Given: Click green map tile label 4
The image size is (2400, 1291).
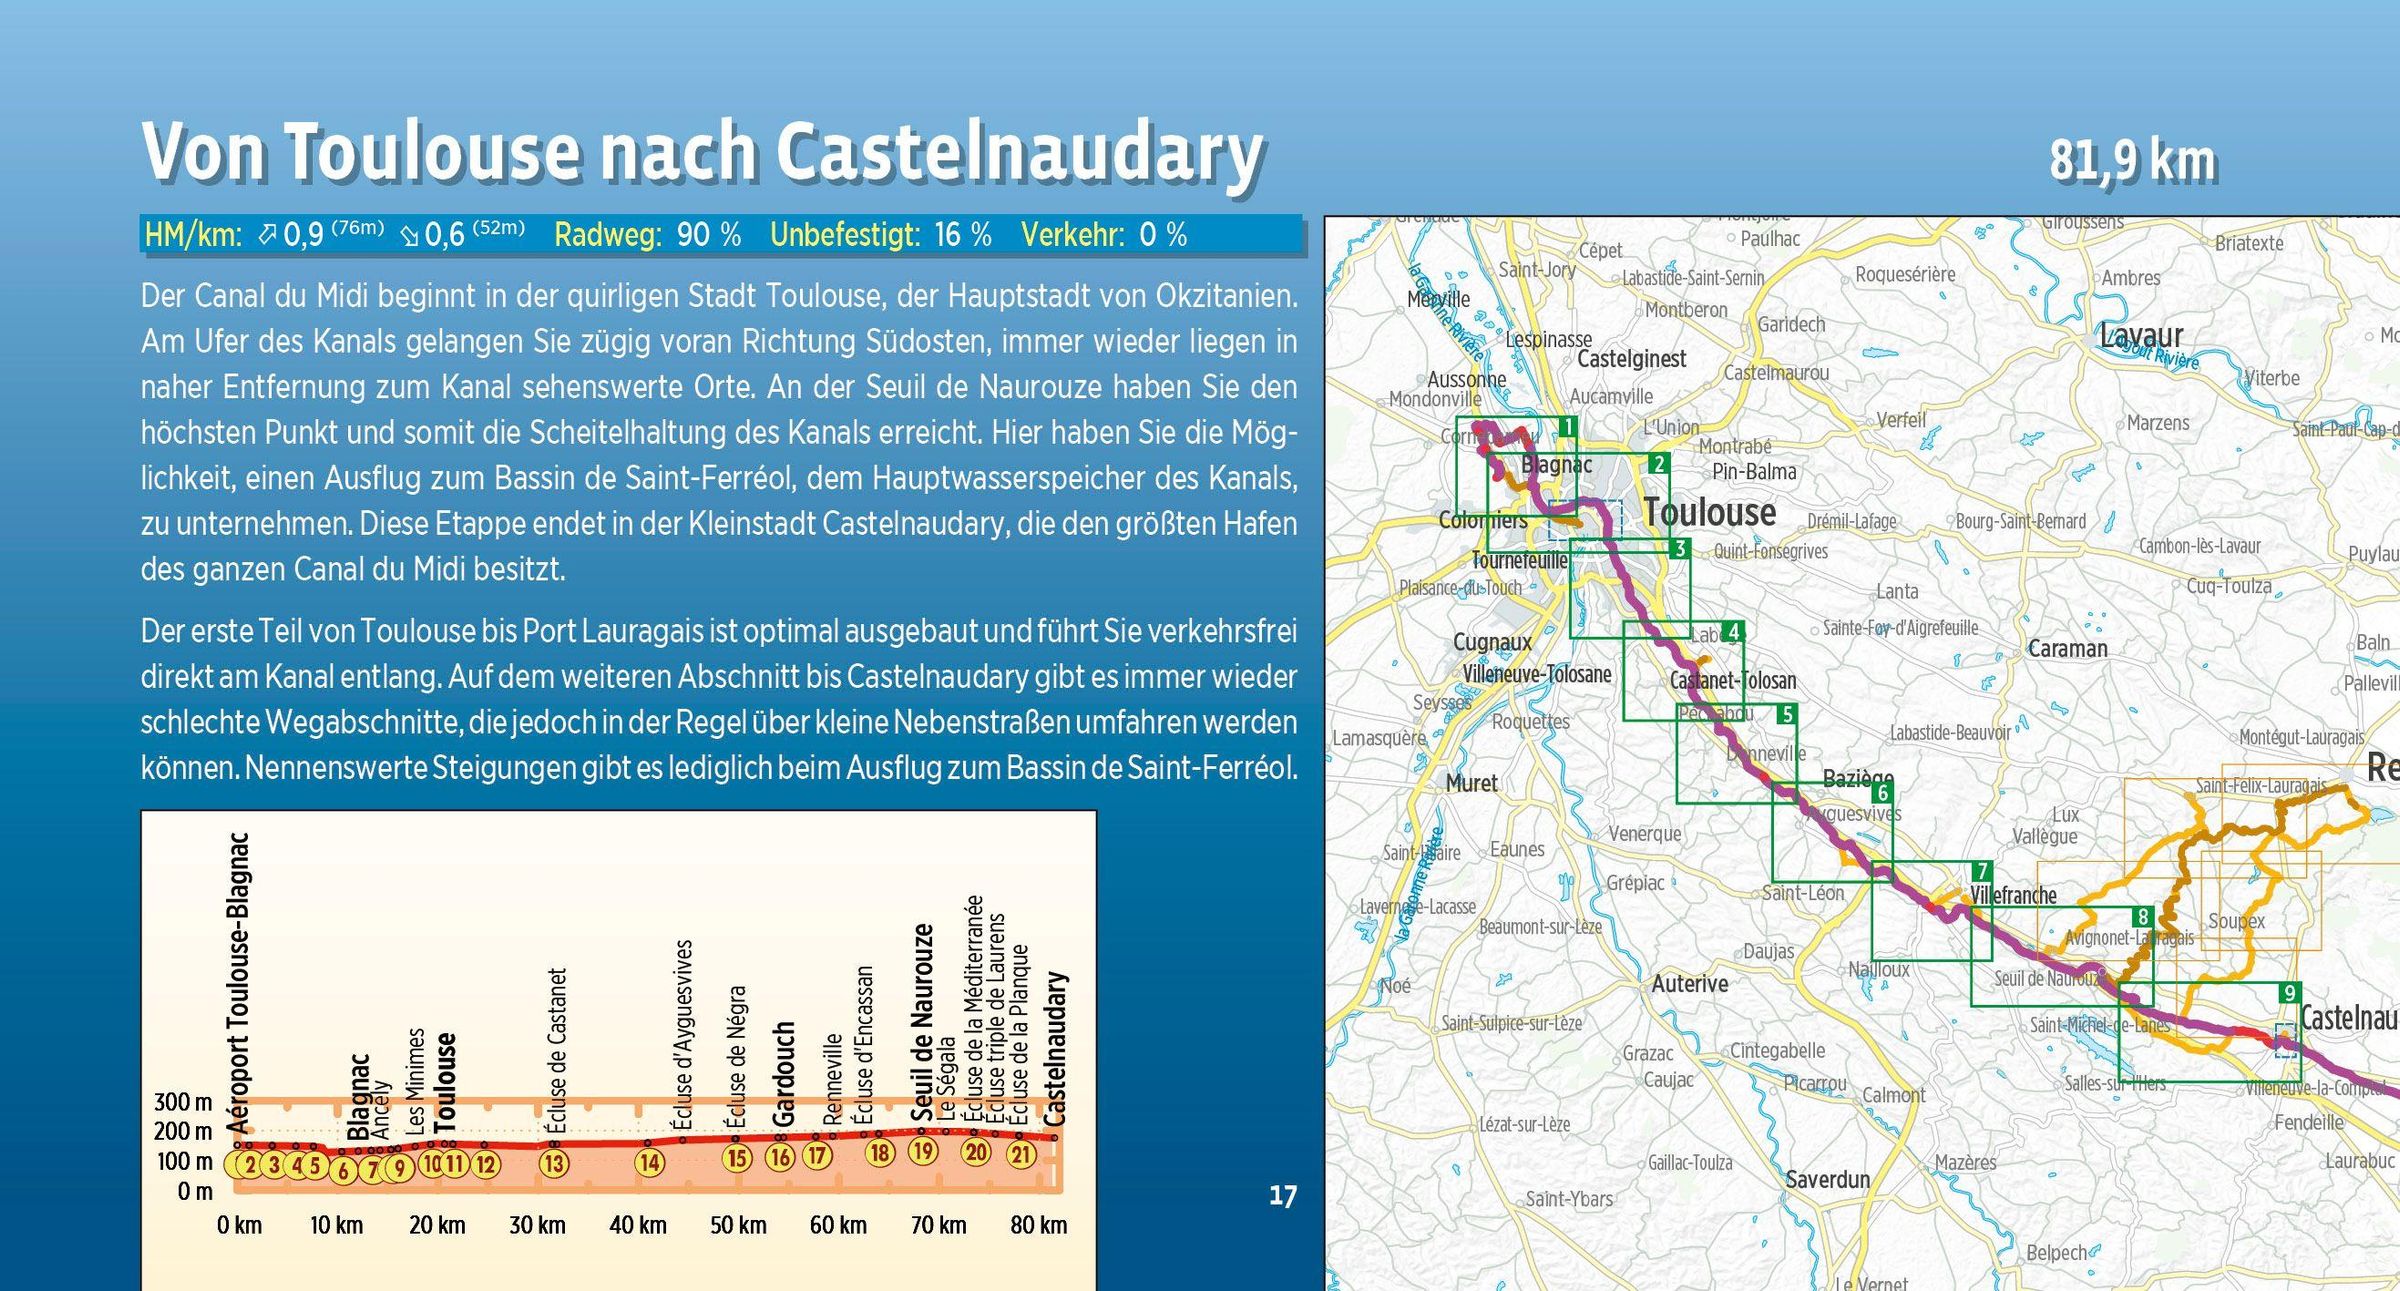Looking at the screenshot, I should point(1733,631).
